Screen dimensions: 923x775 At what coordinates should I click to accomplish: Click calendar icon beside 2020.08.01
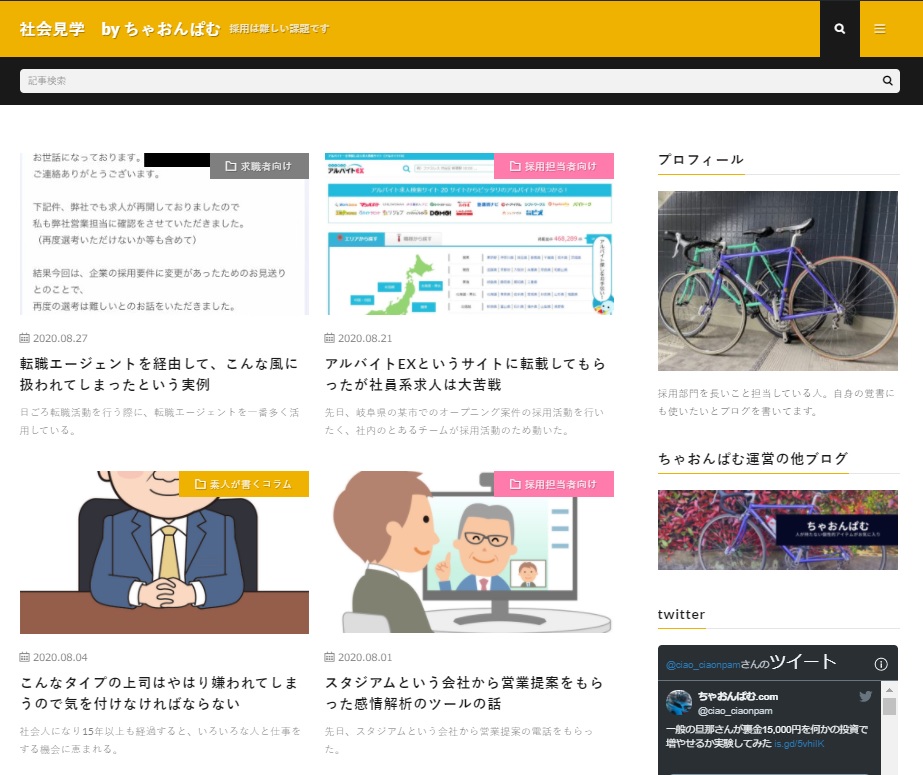[330, 657]
